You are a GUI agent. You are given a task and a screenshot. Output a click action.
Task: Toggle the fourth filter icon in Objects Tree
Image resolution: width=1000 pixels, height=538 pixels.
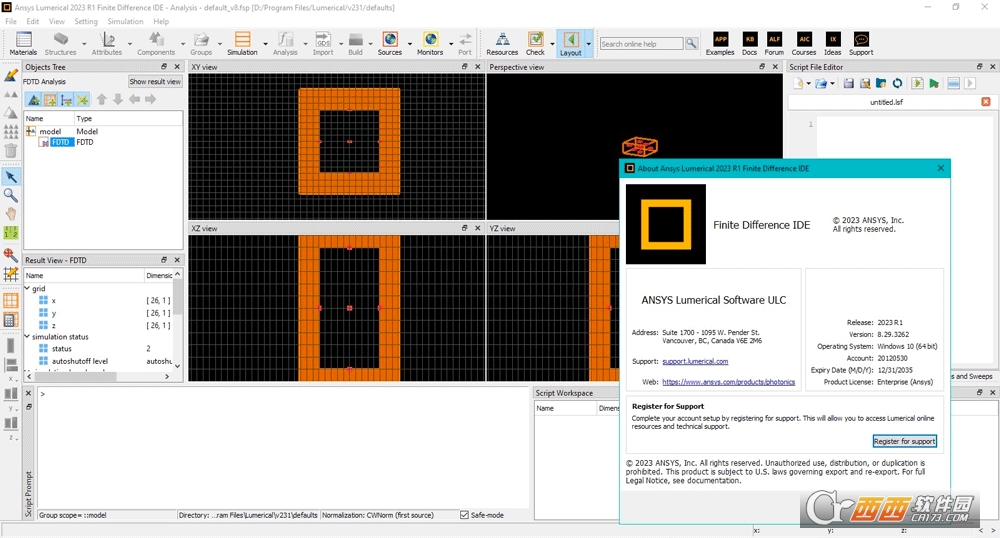coord(82,99)
